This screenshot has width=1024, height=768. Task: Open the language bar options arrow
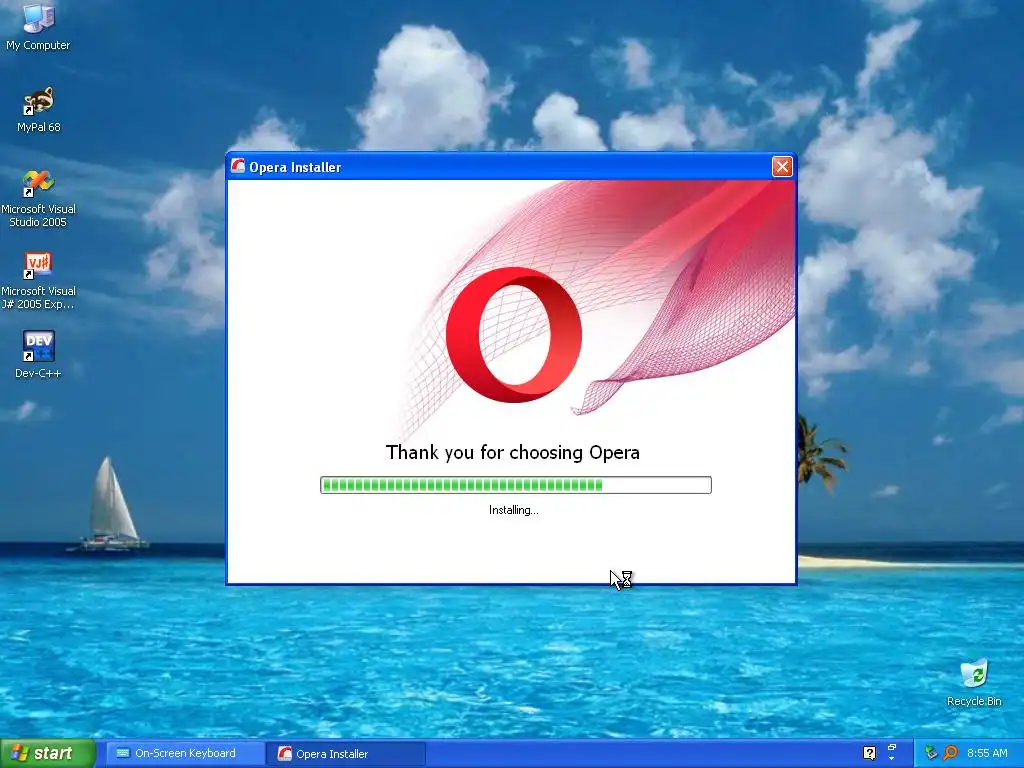click(892, 760)
